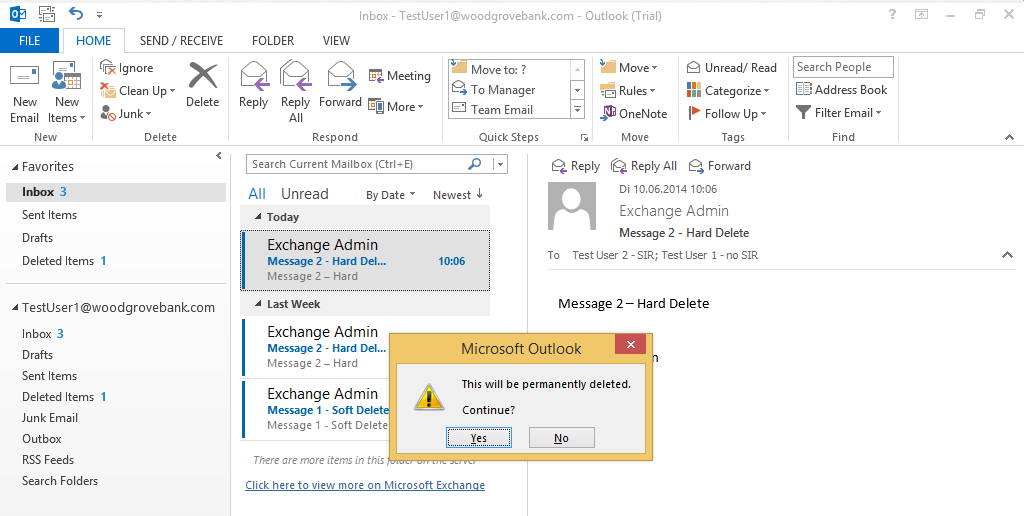Click the Forward icon in ribbon
Image resolution: width=1024 pixels, height=516 pixels.
tap(342, 76)
